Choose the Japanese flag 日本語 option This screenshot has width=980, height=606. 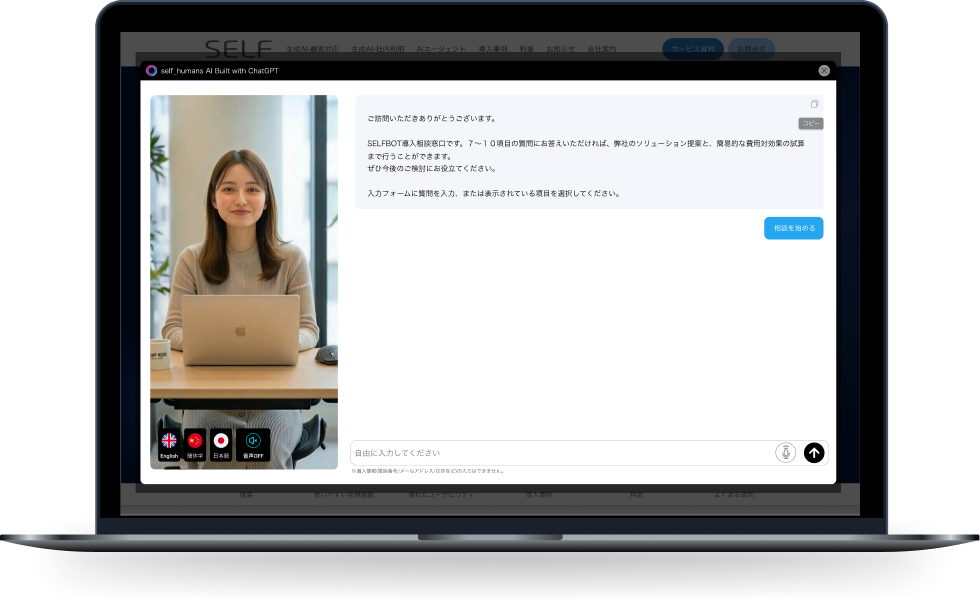(x=221, y=444)
